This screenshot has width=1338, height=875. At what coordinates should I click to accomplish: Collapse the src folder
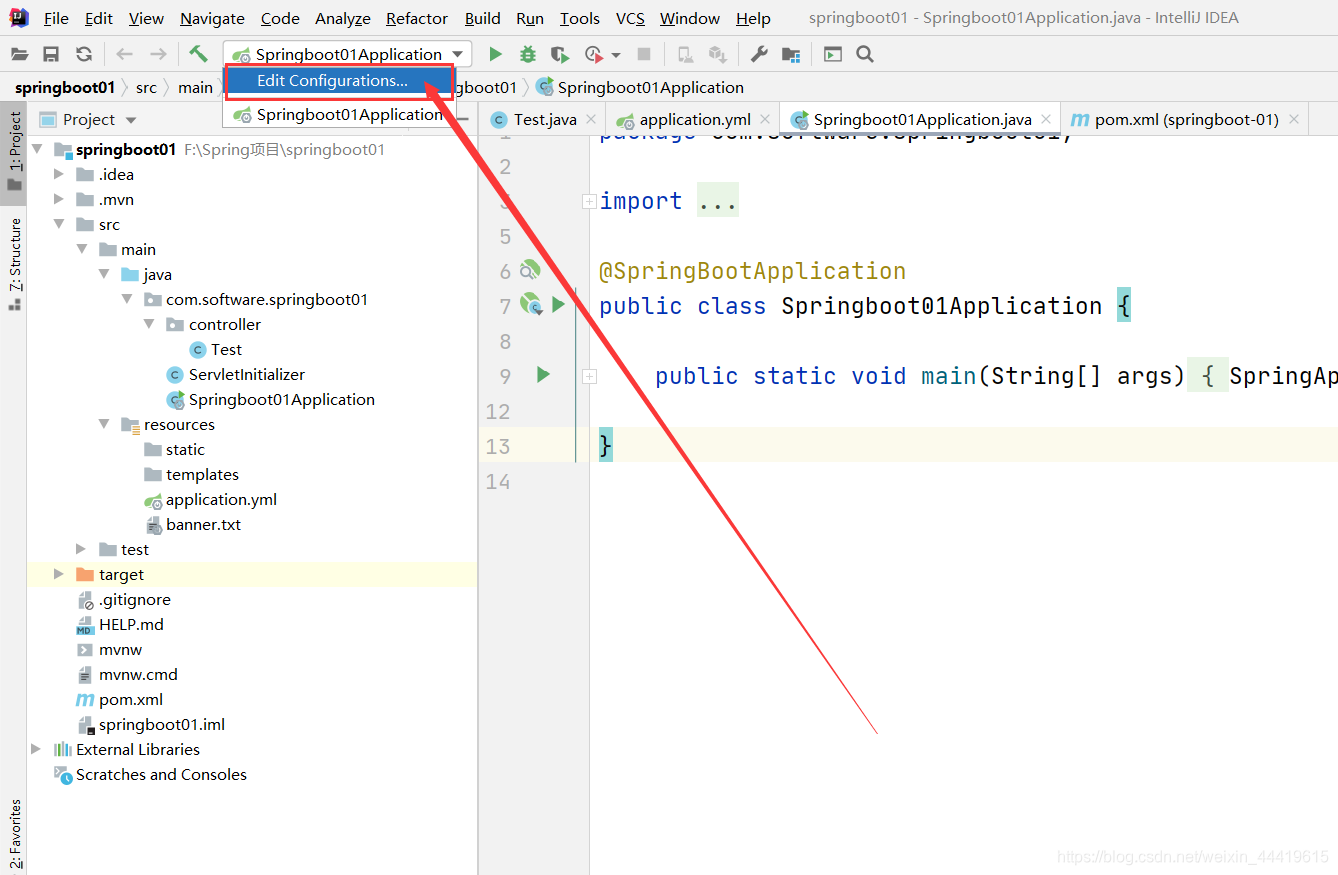point(59,224)
